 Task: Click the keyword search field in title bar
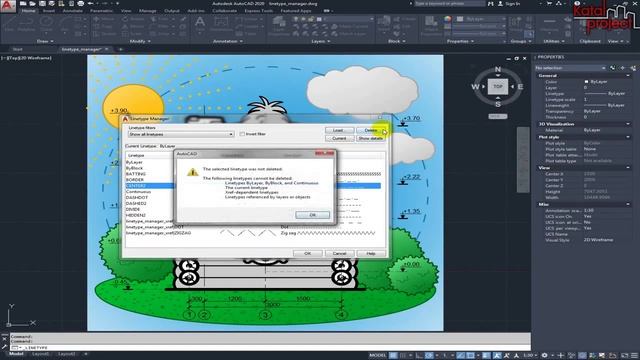450,4
